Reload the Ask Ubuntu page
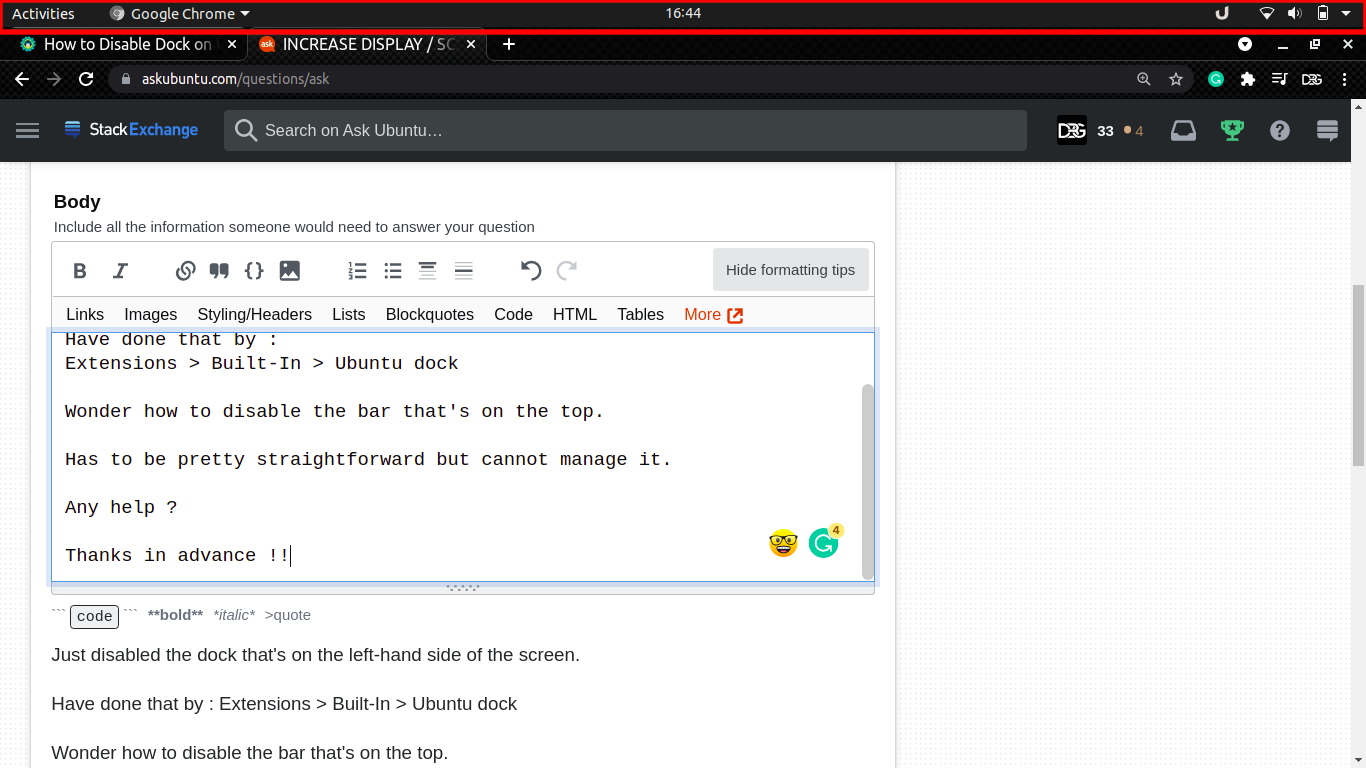The height and width of the screenshot is (768, 1366). pyautogui.click(x=86, y=79)
